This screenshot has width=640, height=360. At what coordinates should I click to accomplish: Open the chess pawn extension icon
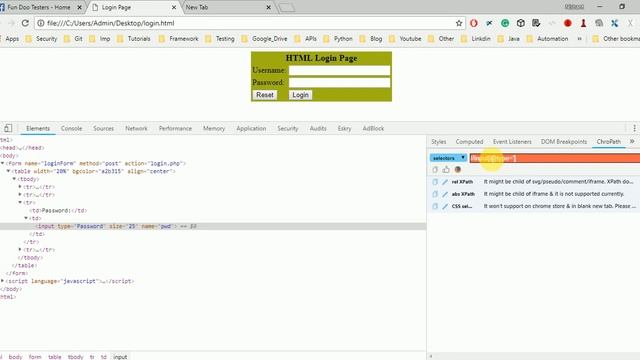[583, 23]
